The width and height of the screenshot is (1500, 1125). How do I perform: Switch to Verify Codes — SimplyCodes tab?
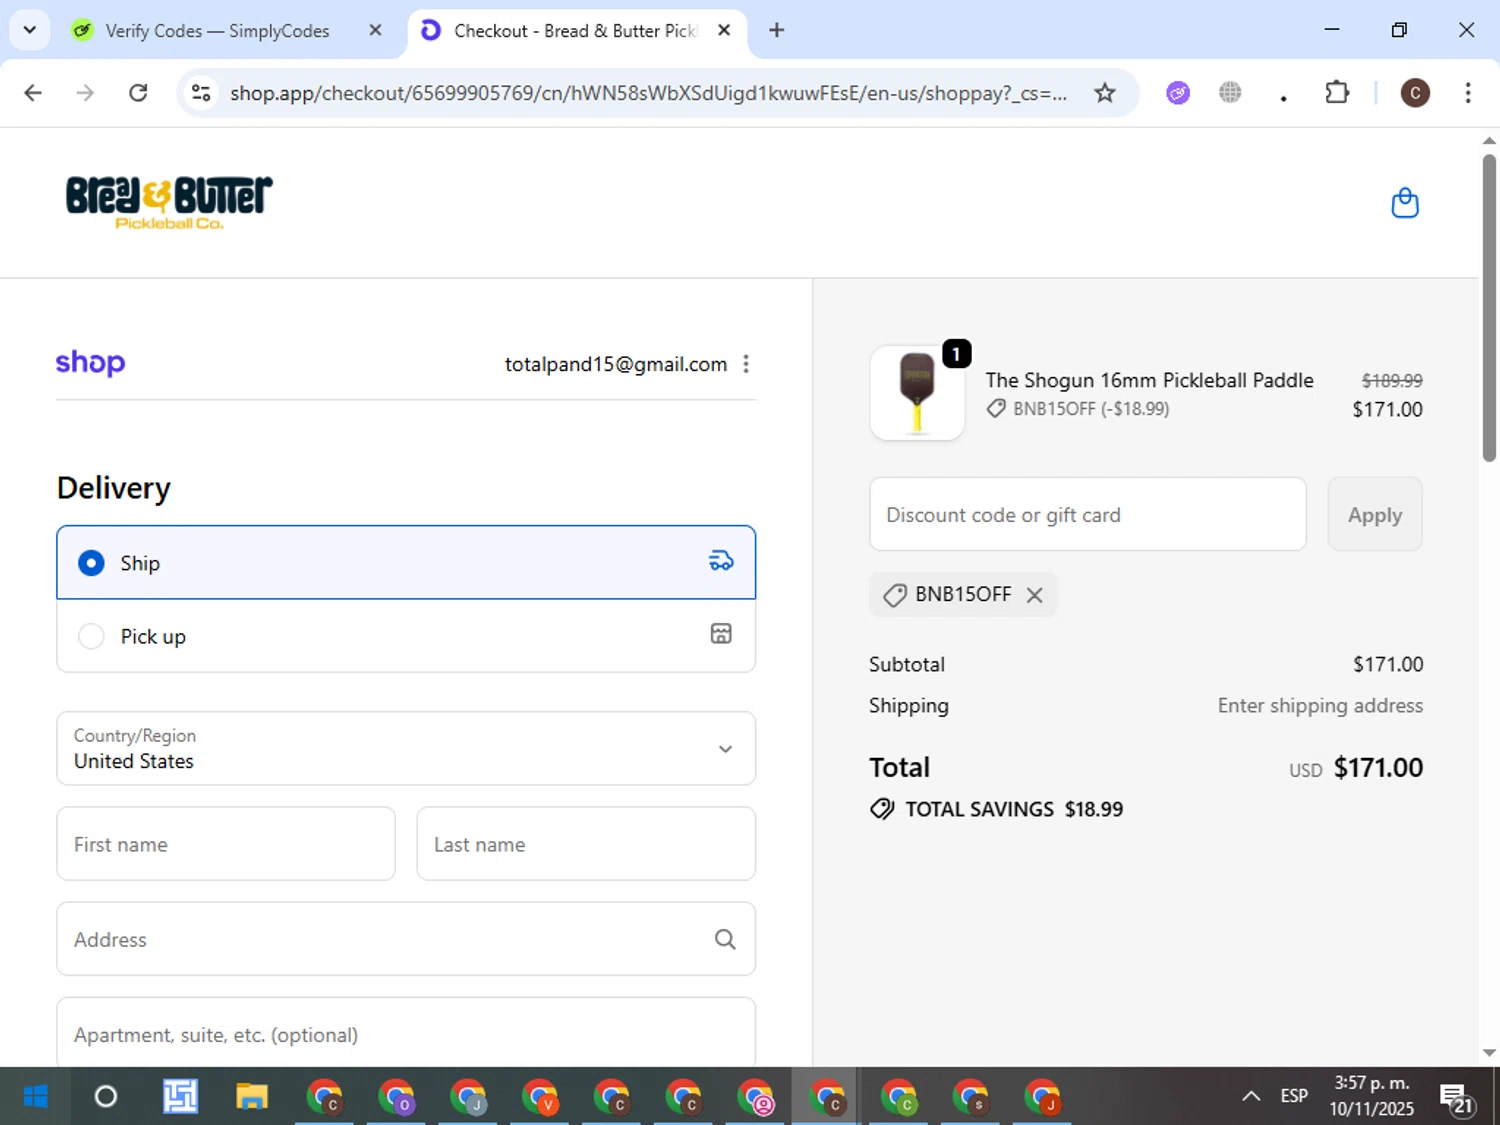[216, 31]
